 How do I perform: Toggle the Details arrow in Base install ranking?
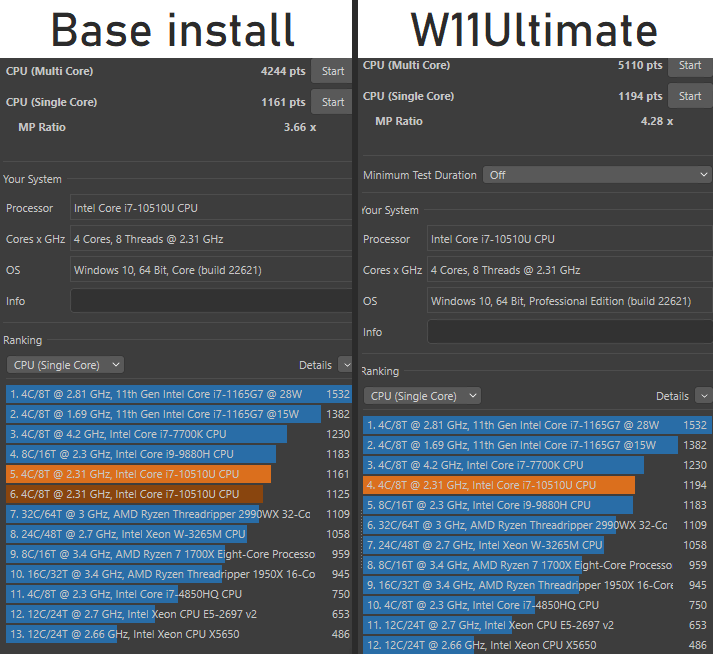point(345,365)
